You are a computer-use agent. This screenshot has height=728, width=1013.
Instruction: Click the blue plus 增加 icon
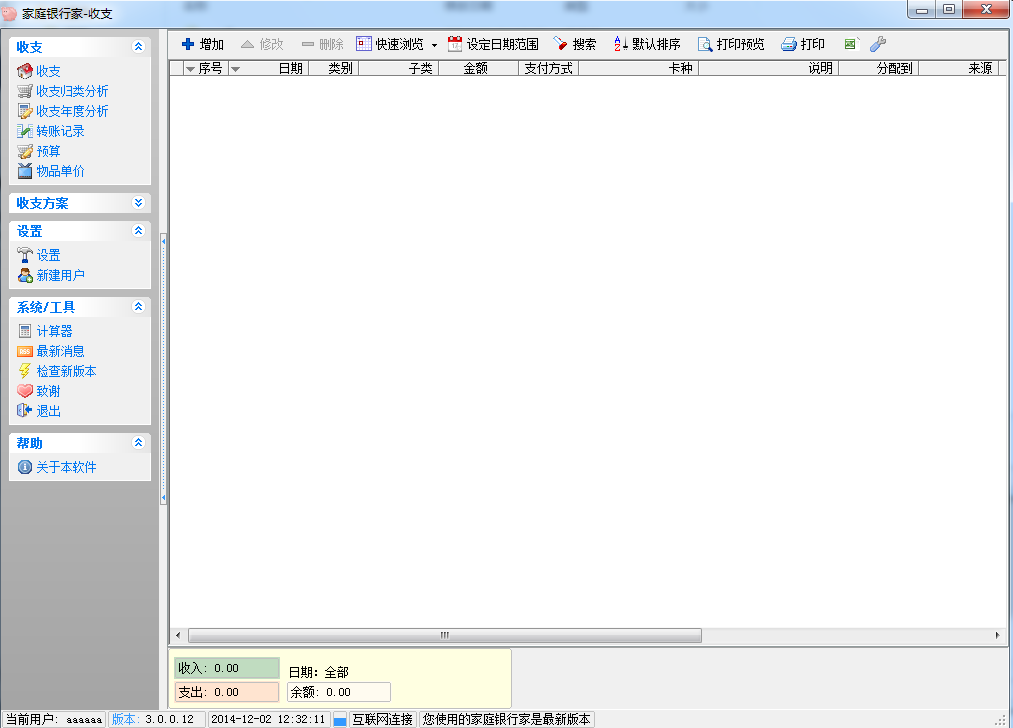click(x=188, y=44)
